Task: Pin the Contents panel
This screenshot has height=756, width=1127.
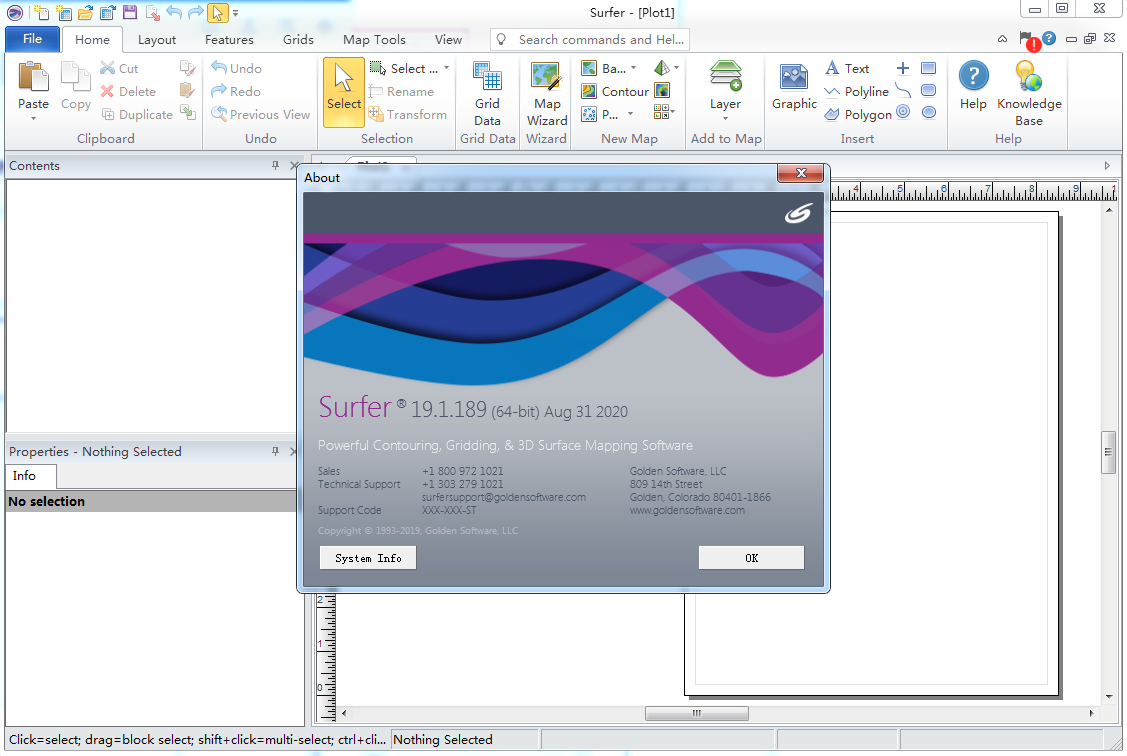Action: [274, 166]
